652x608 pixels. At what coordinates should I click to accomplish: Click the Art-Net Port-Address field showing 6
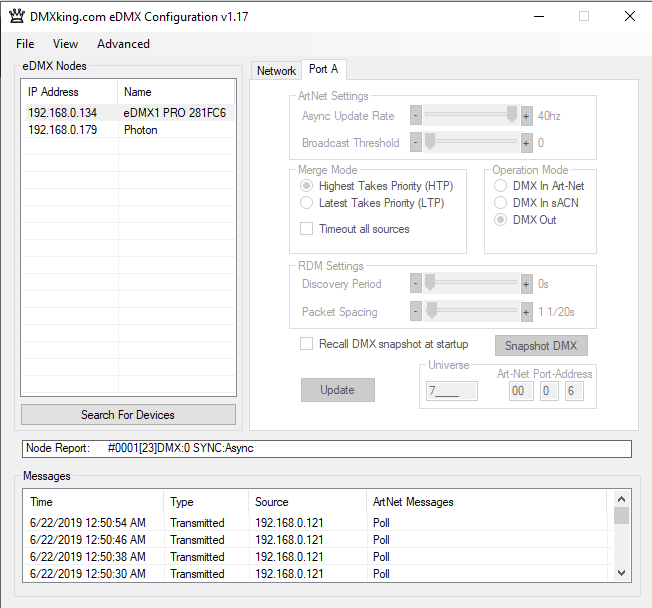[574, 391]
